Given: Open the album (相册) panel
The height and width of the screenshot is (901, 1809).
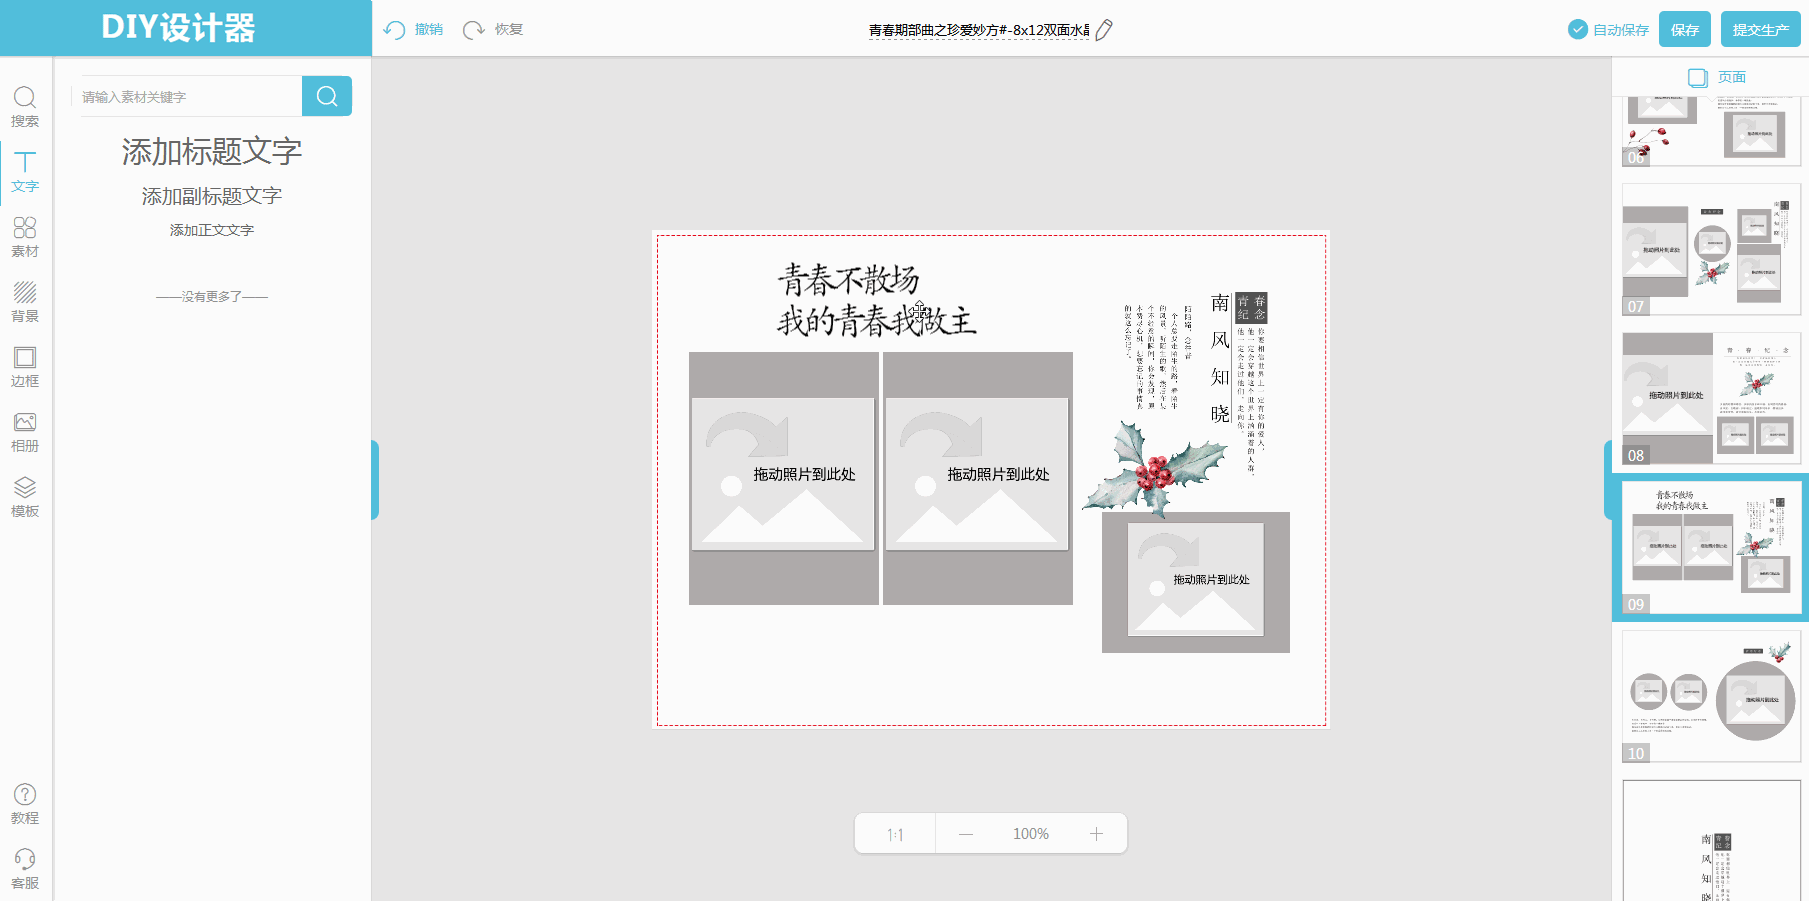Looking at the screenshot, I should (x=25, y=431).
